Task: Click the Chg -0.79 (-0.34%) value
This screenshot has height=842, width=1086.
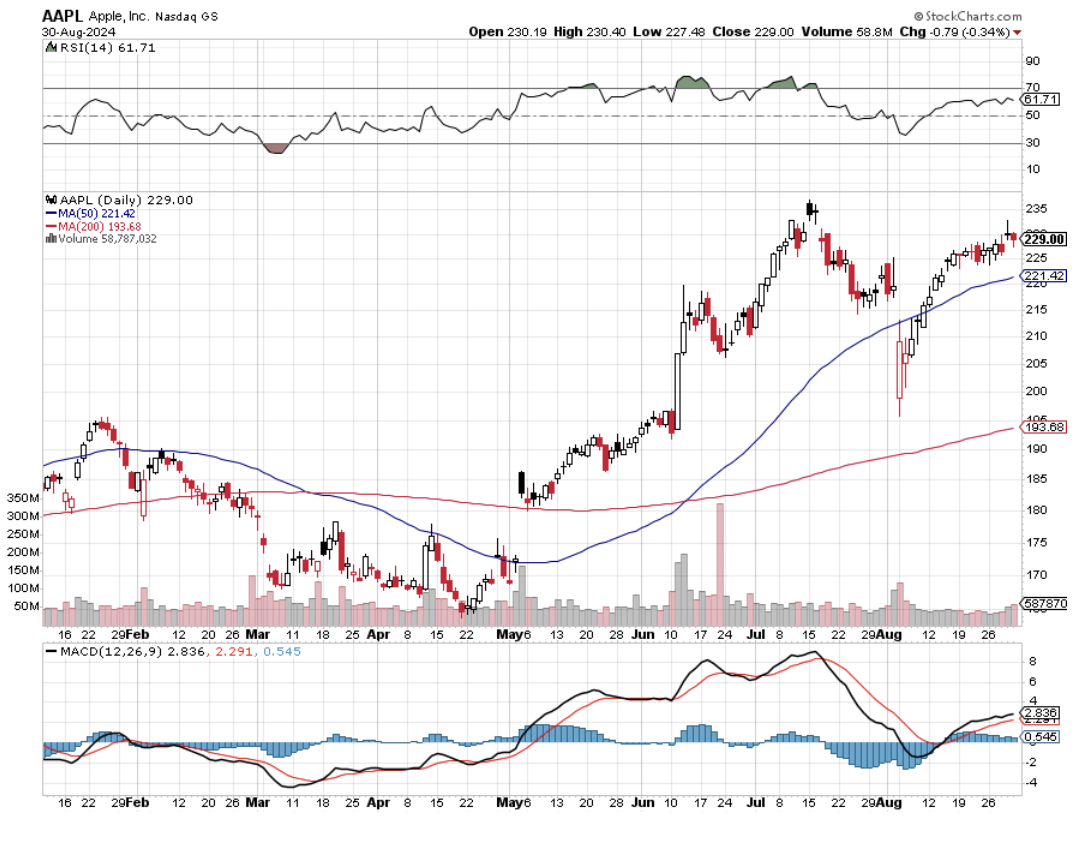Action: click(x=954, y=32)
